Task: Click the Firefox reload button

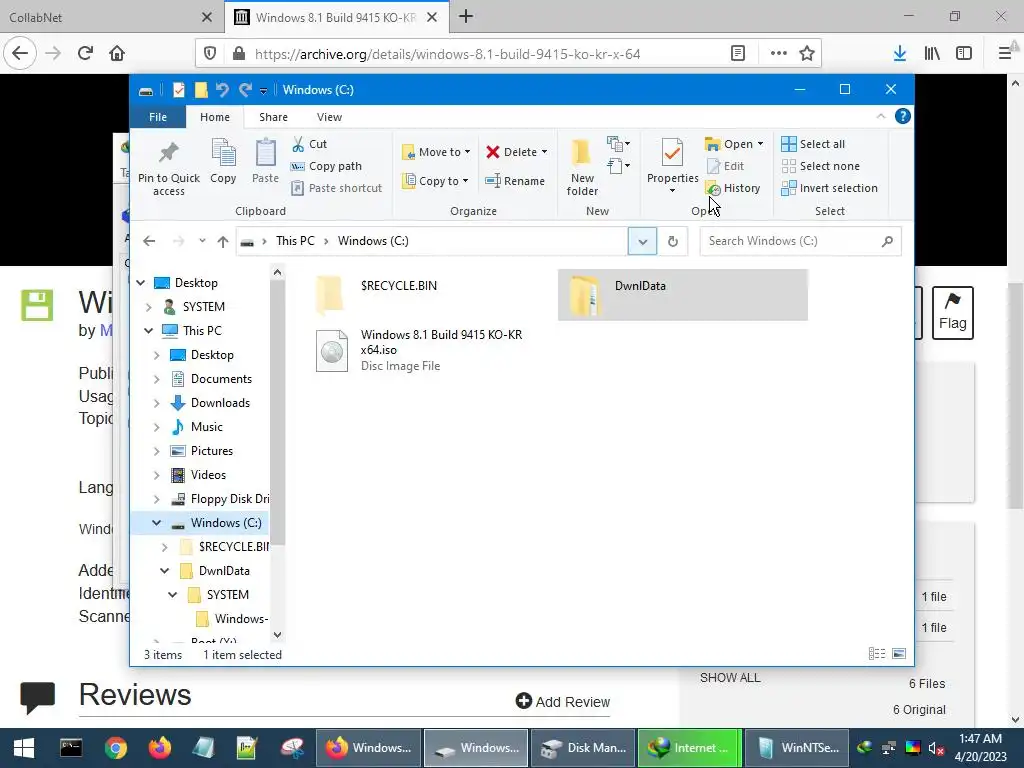Action: (86, 53)
